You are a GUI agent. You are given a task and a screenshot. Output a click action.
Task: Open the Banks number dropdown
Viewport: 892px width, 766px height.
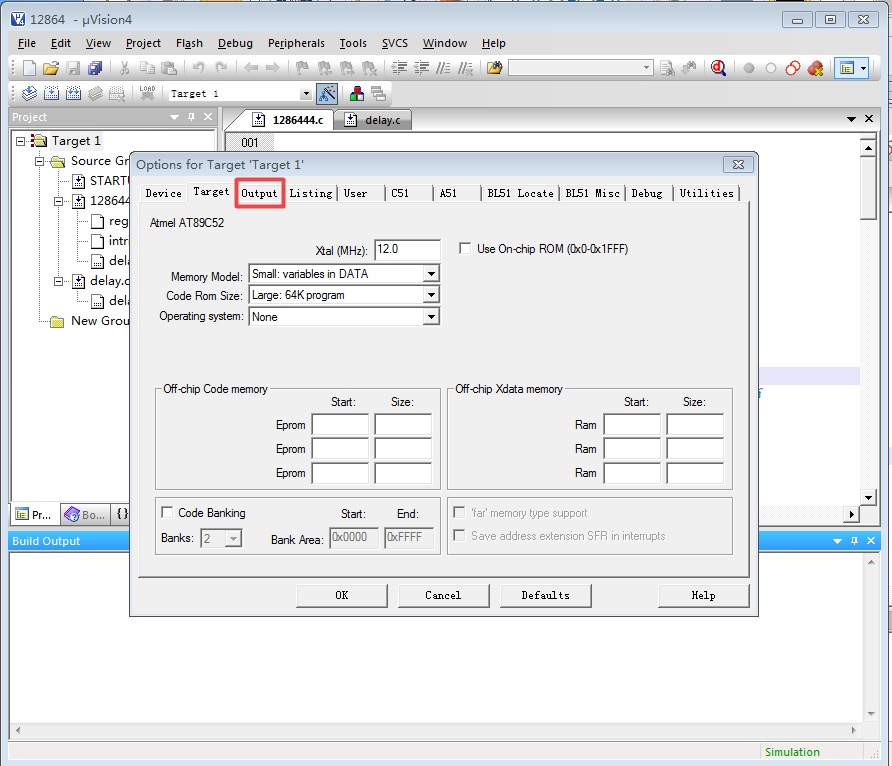tap(233, 538)
